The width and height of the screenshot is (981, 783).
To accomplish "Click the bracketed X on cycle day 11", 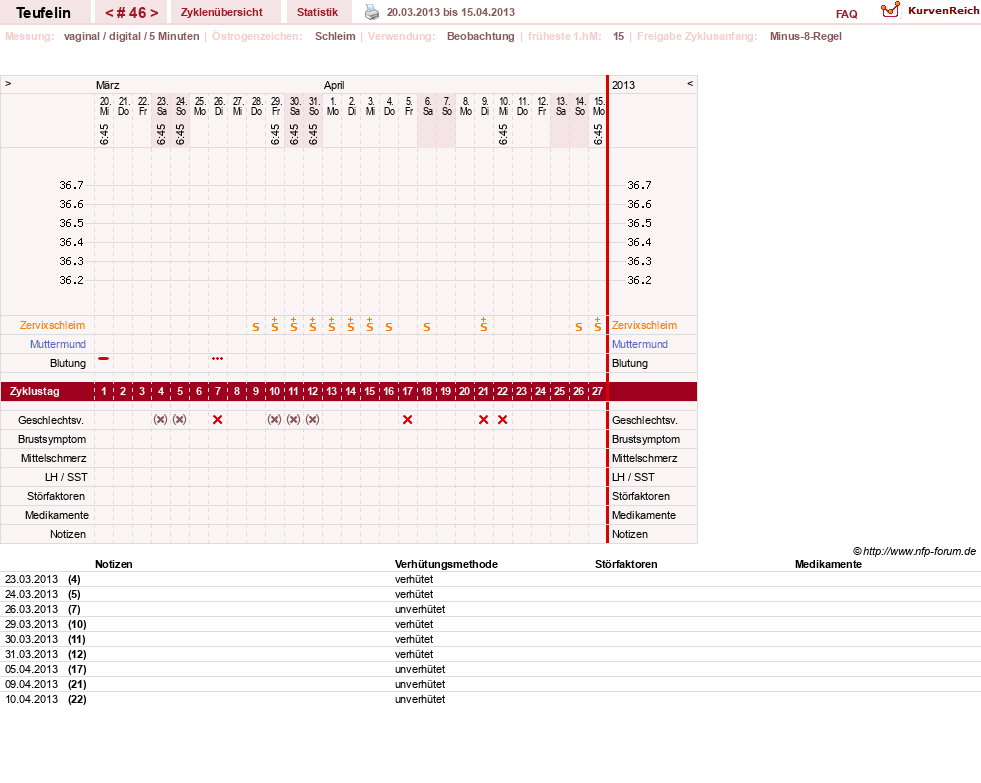I will 293,420.
